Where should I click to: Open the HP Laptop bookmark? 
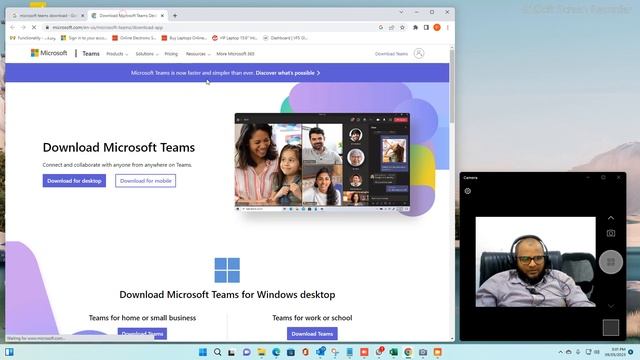pyautogui.click(x=235, y=38)
